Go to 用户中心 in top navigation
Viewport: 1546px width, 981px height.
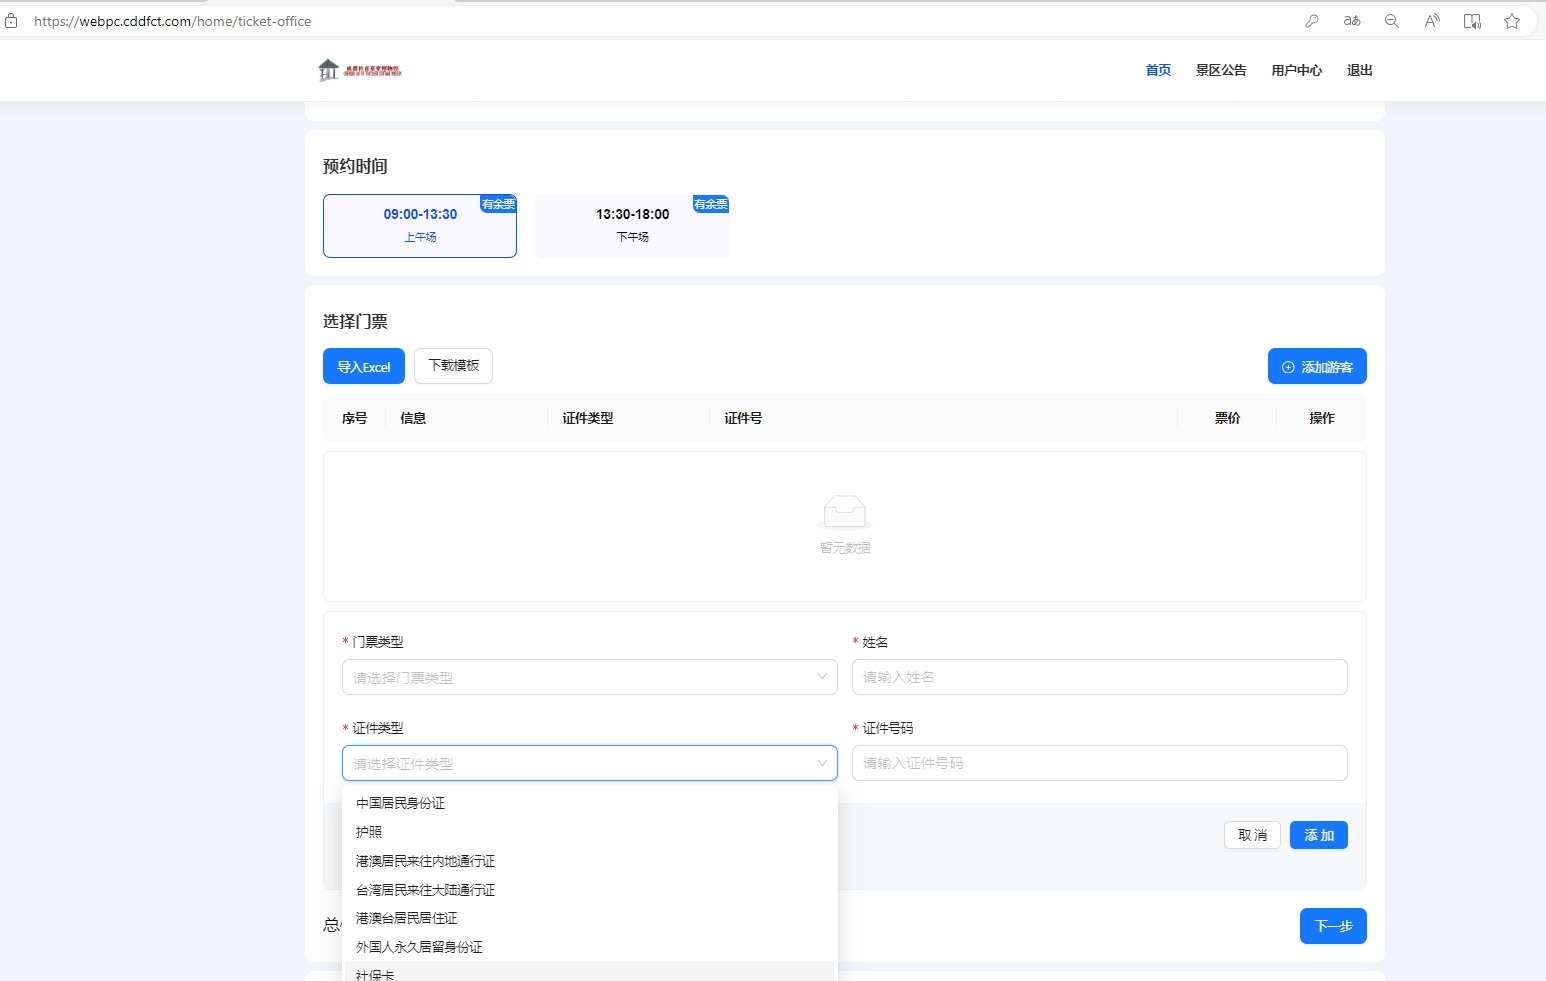click(x=1296, y=70)
